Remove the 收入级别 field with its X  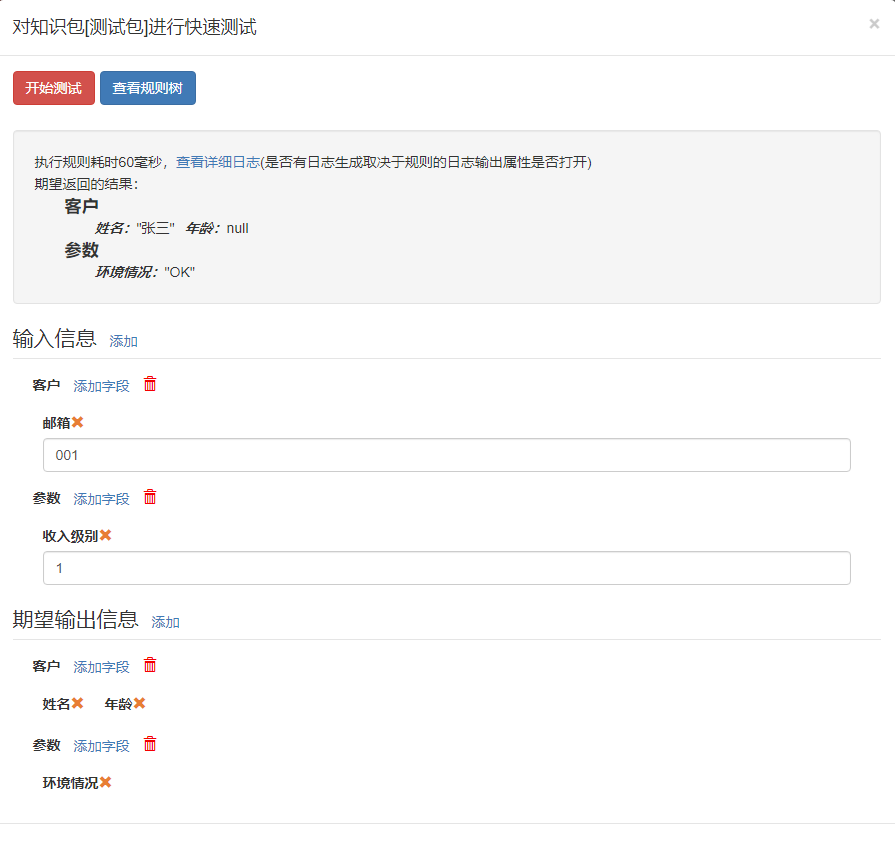click(106, 535)
